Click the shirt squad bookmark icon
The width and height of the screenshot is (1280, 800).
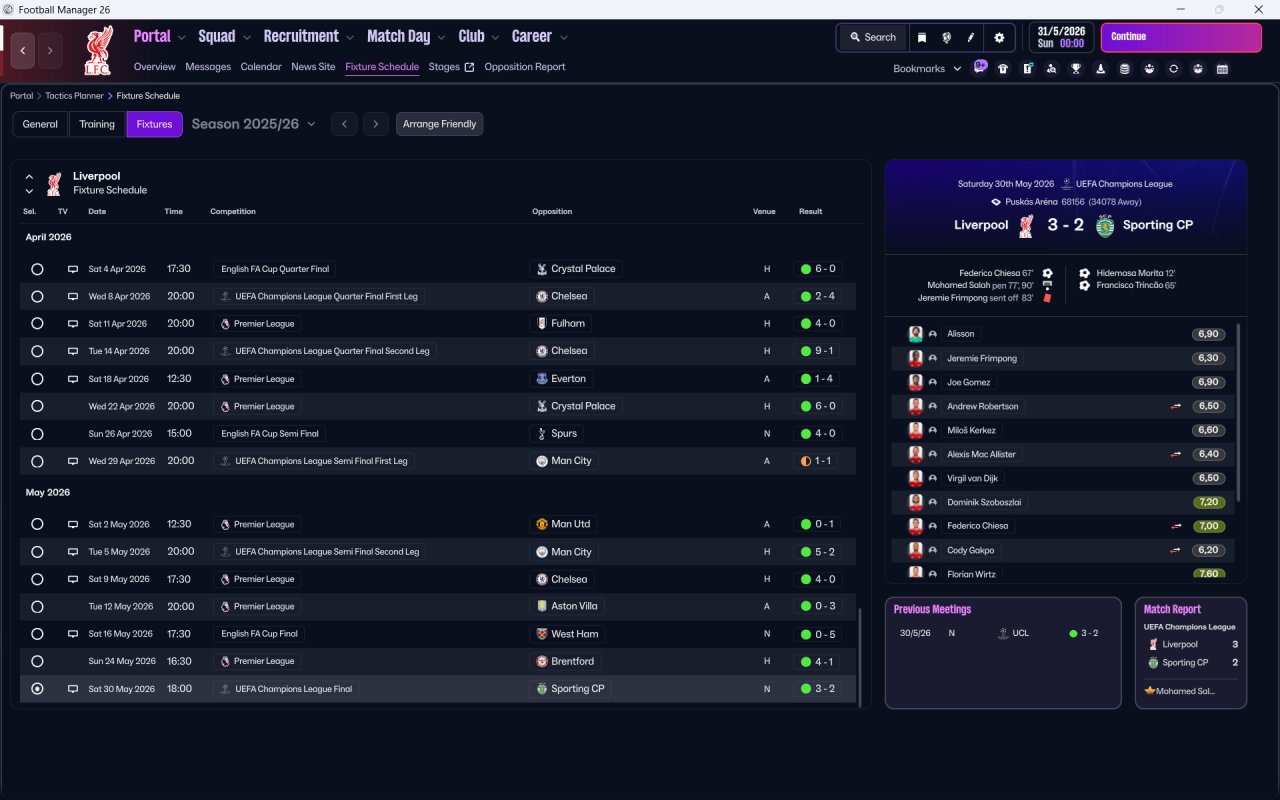[x=1003, y=69]
